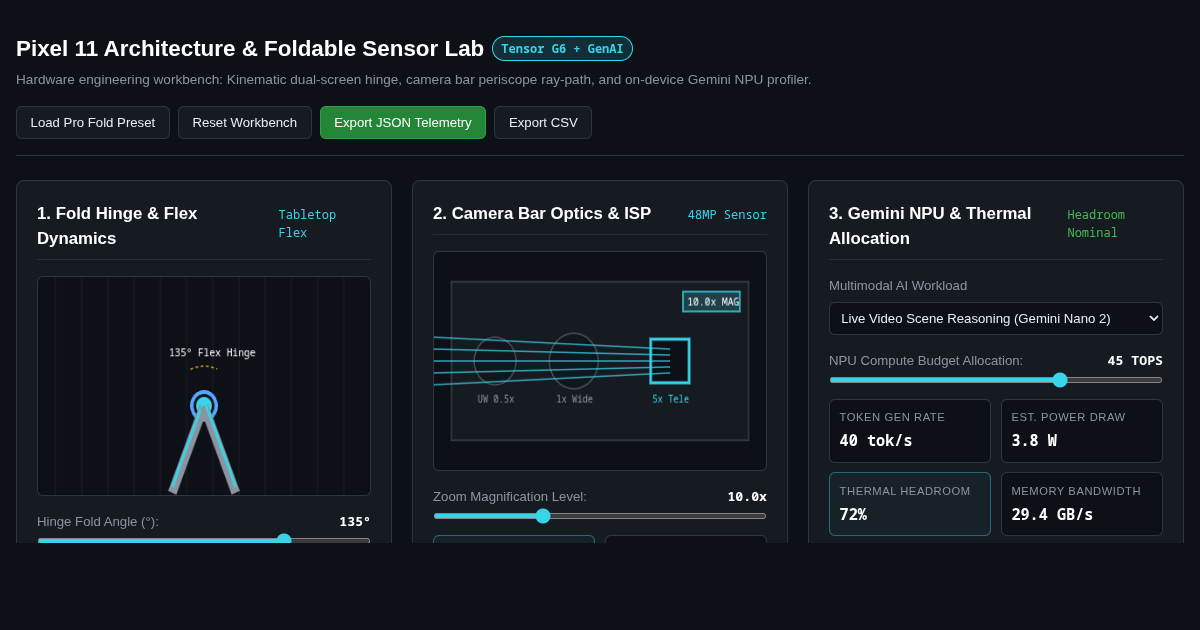Click the Tabletop Flex status text
The width and height of the screenshot is (1200, 630).
coord(308,224)
